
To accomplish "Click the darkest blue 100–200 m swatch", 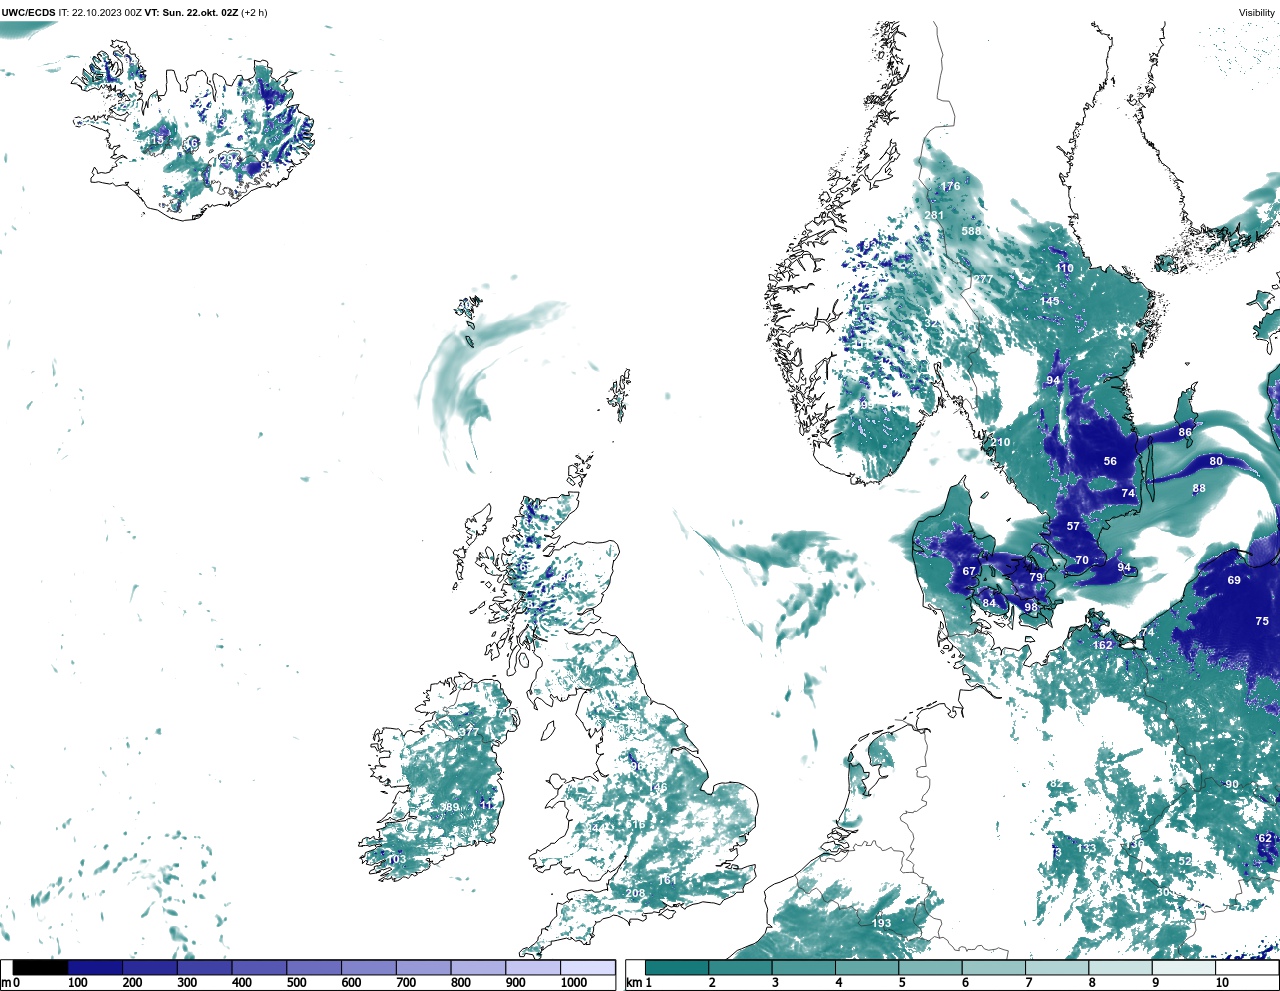I will tap(95, 968).
